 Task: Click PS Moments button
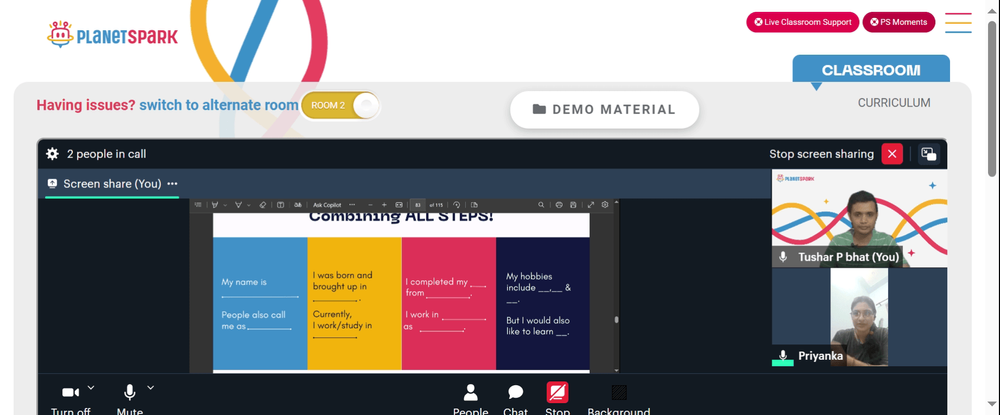coord(899,22)
